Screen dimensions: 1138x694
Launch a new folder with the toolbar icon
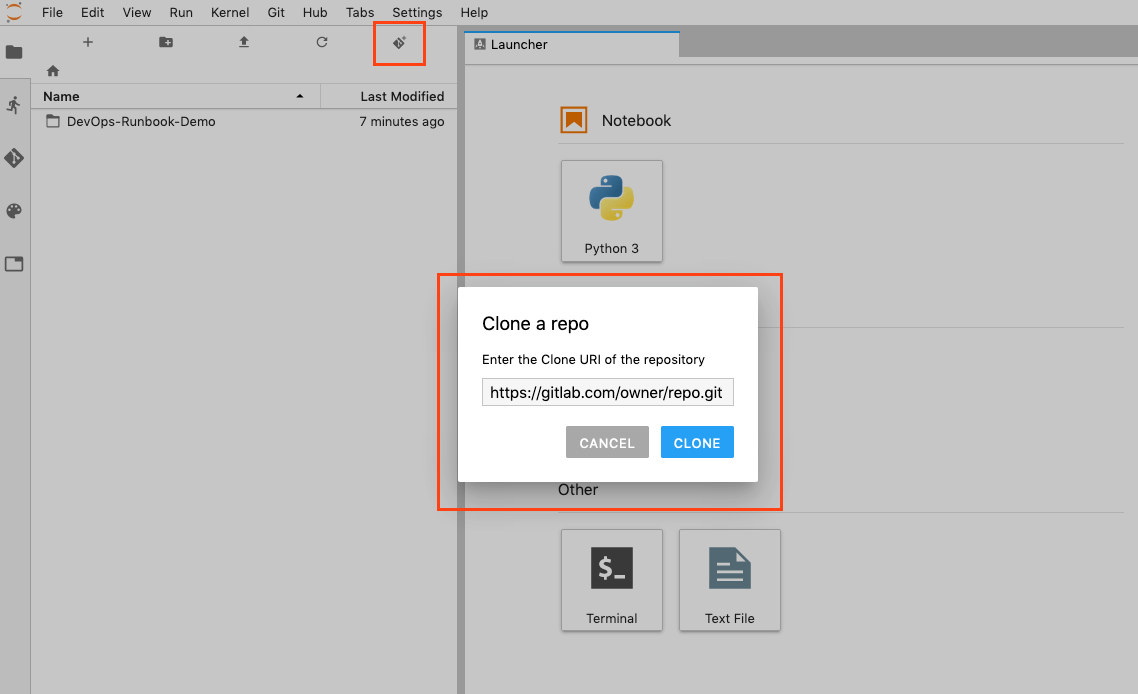click(x=165, y=43)
